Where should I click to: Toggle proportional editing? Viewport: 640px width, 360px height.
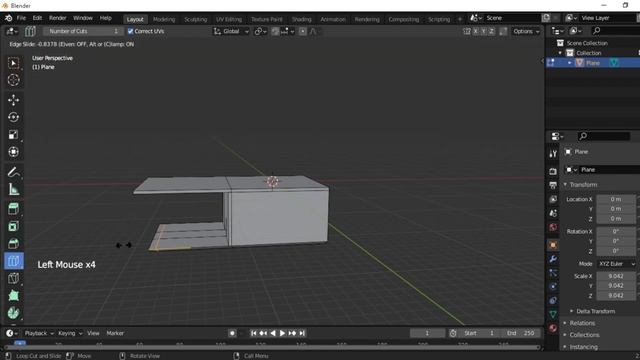302,31
